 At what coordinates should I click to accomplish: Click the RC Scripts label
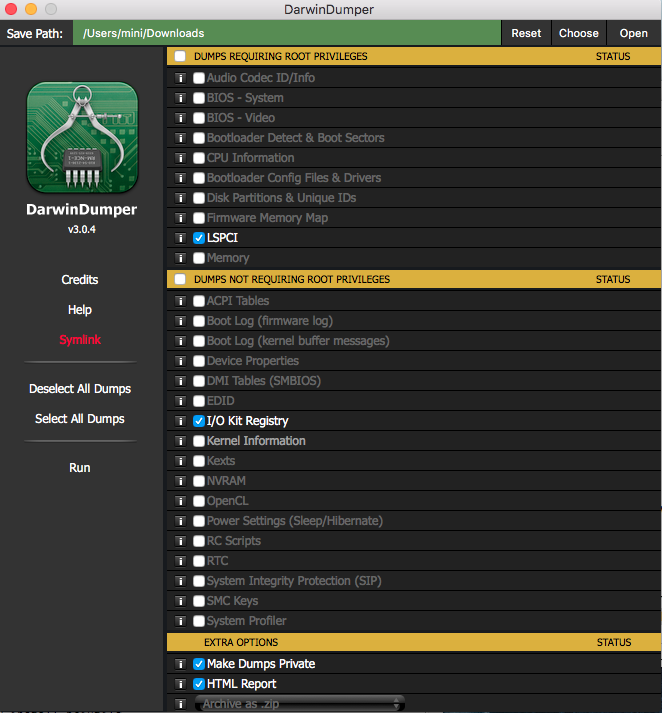pyautogui.click(x=234, y=541)
